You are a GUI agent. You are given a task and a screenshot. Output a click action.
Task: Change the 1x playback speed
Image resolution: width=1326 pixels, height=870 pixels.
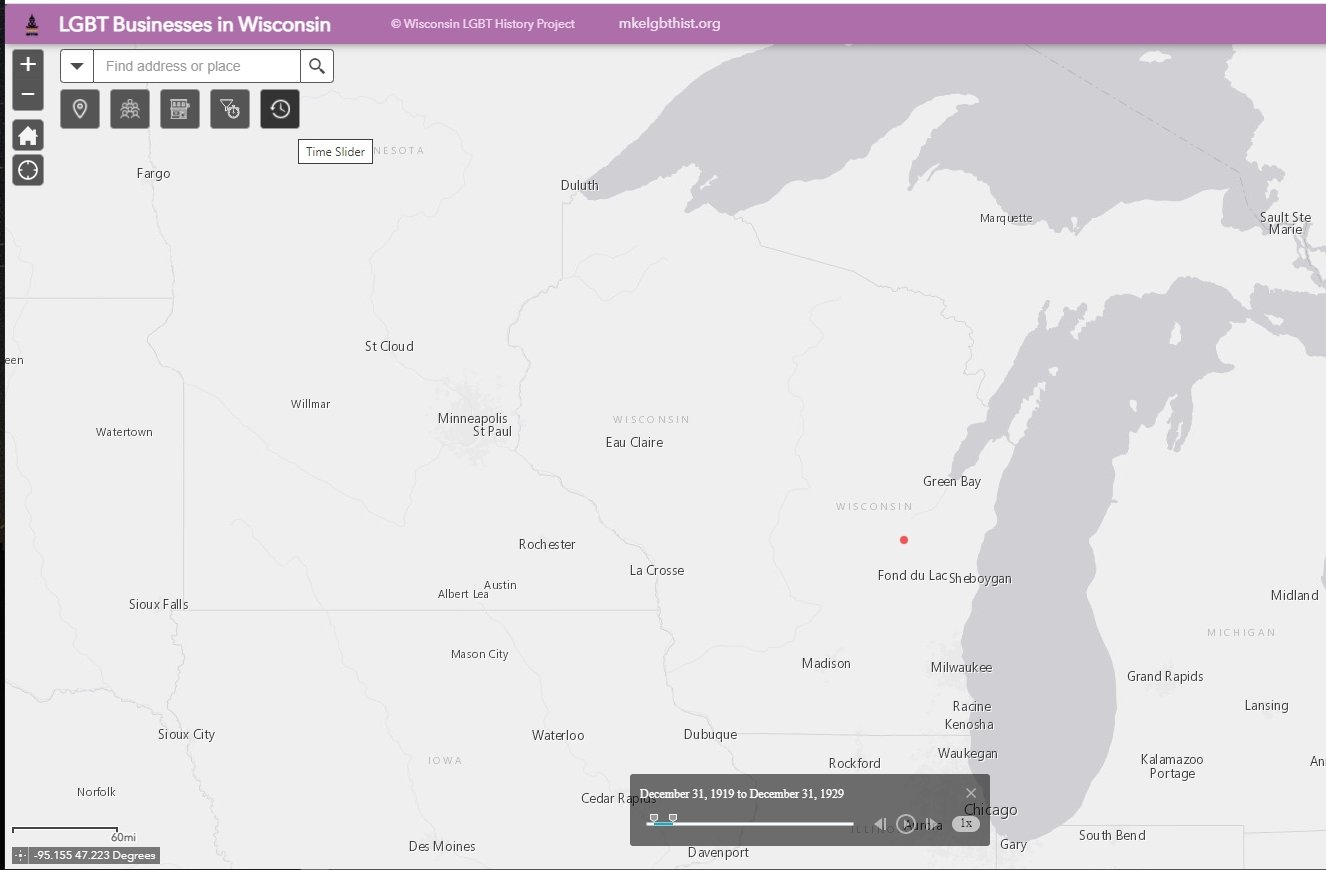coord(965,824)
